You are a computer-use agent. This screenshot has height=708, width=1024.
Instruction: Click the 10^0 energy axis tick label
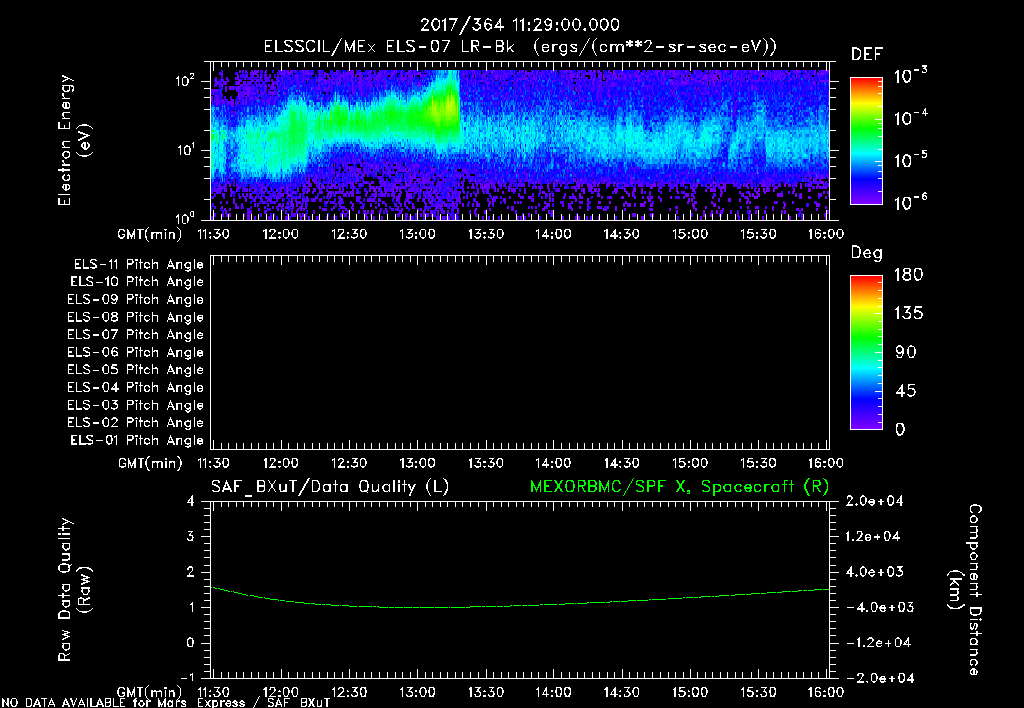coord(185,217)
